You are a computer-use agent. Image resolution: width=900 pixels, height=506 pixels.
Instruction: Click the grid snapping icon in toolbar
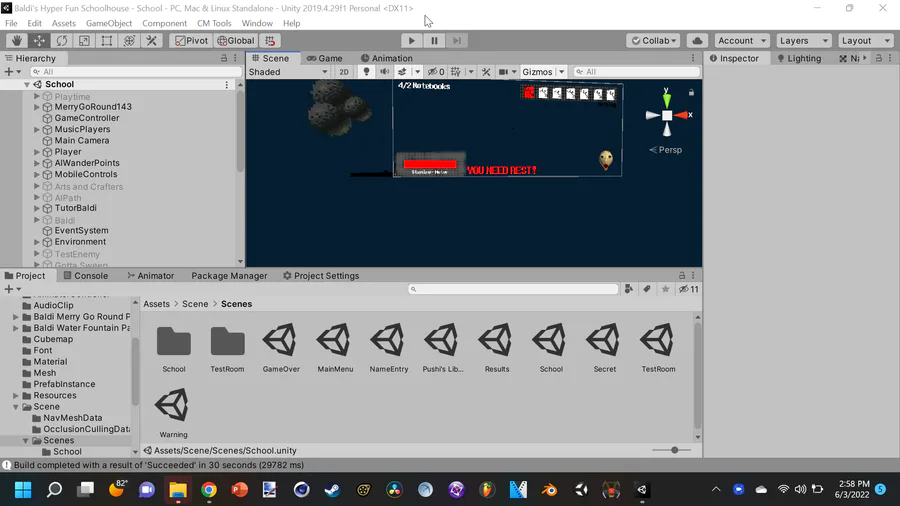pyautogui.click(x=270, y=41)
